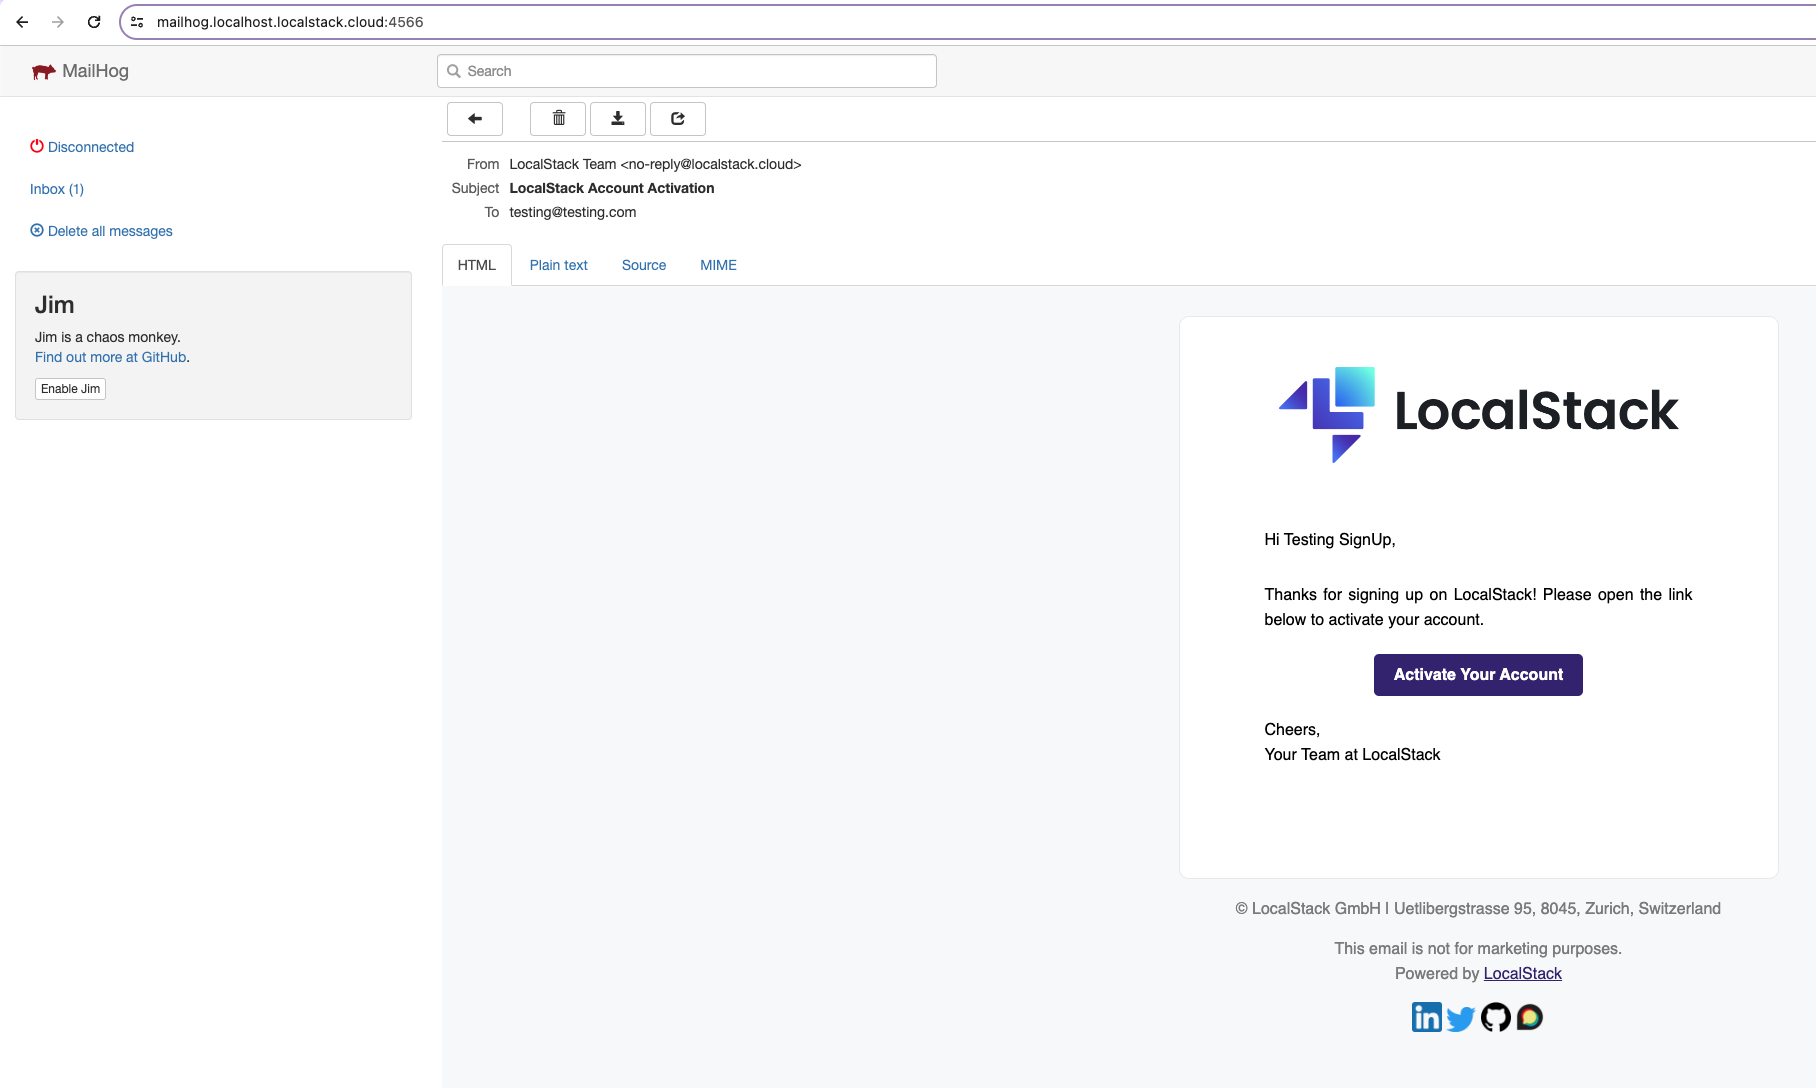
Task: Click the browser reload icon
Action: coord(94,21)
